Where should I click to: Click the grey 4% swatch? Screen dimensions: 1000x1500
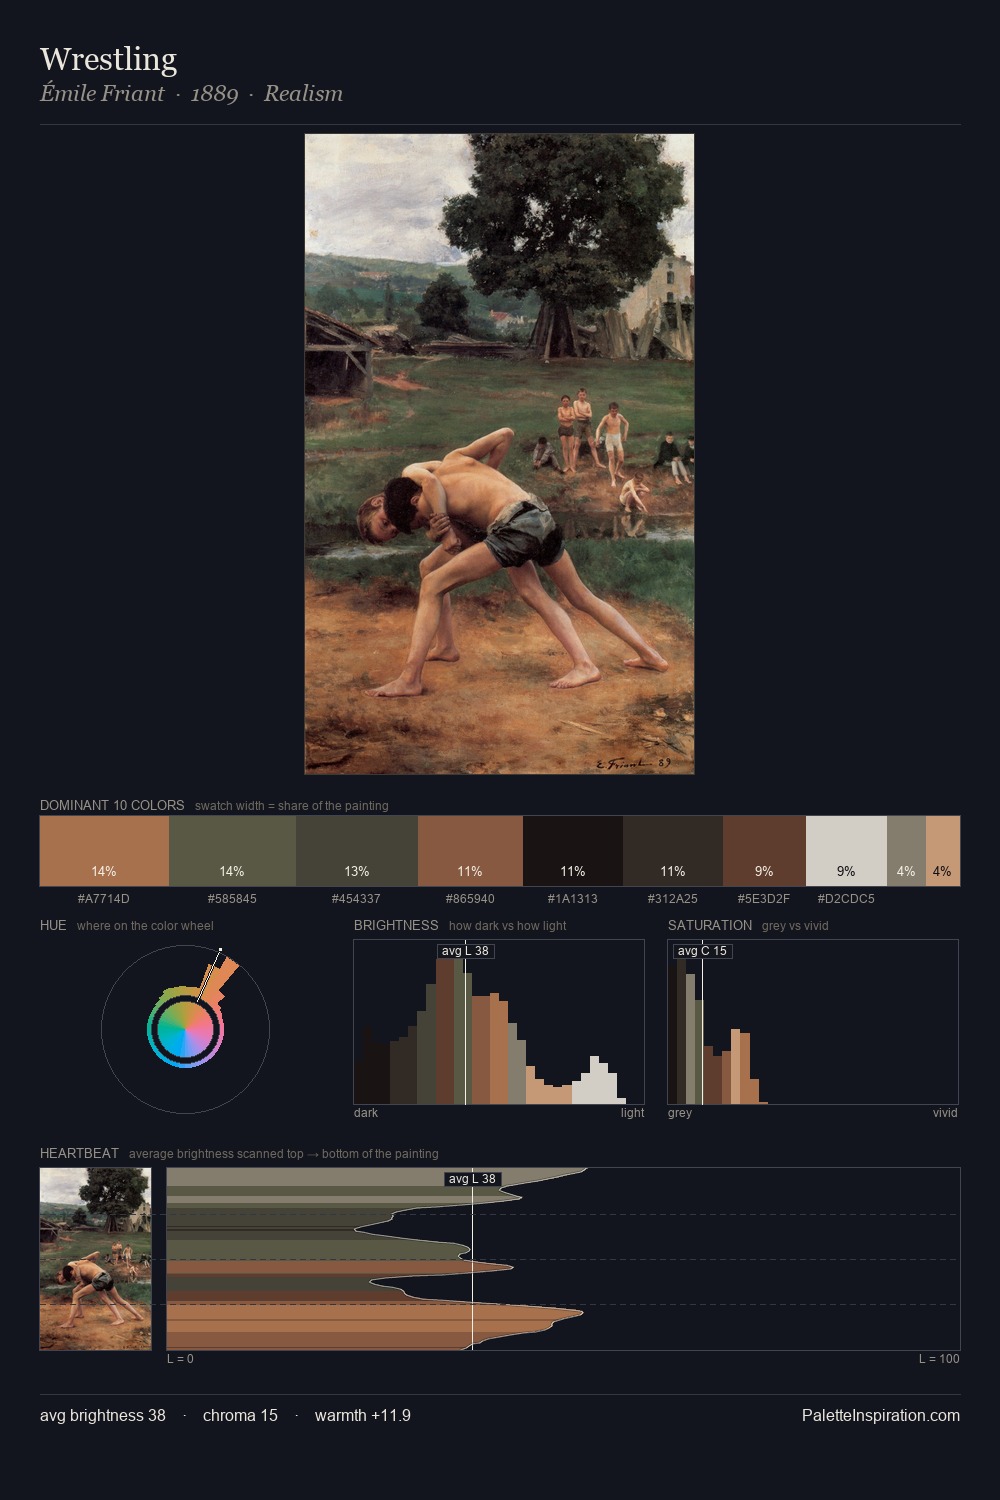[x=906, y=851]
